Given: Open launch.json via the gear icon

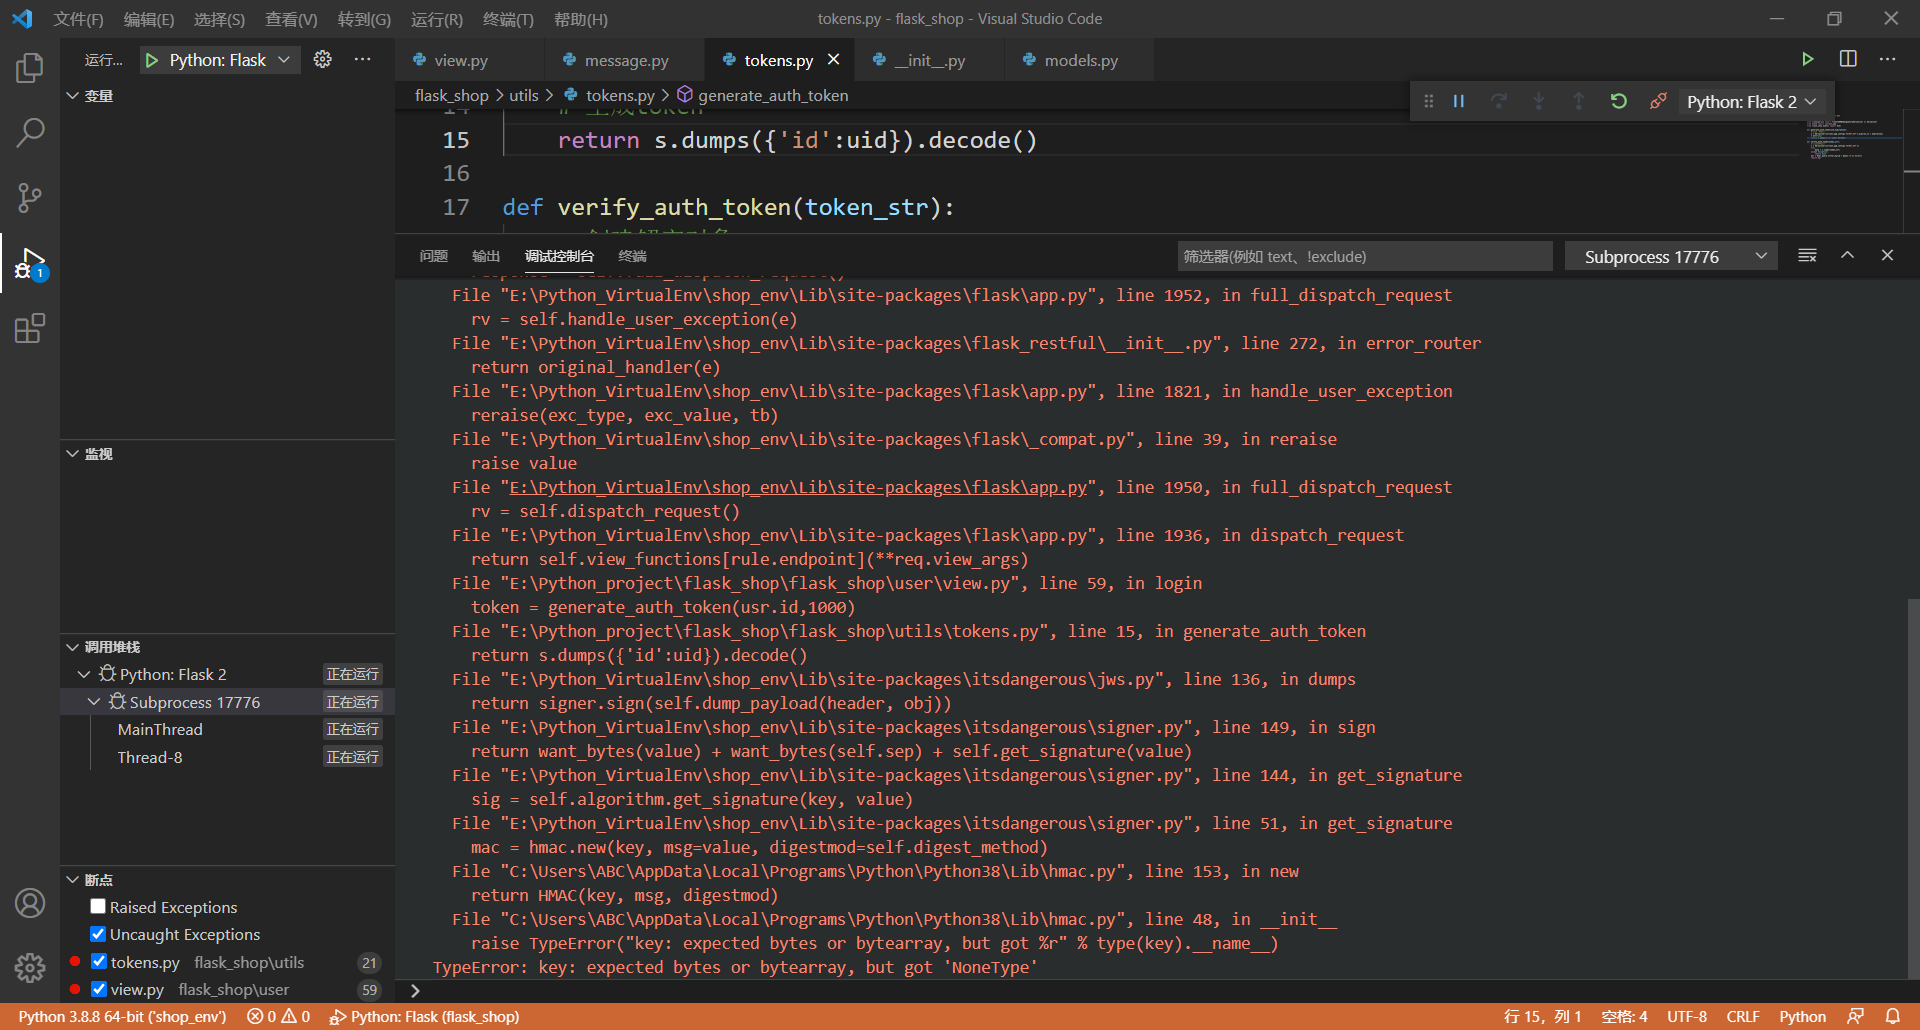Looking at the screenshot, I should [322, 59].
